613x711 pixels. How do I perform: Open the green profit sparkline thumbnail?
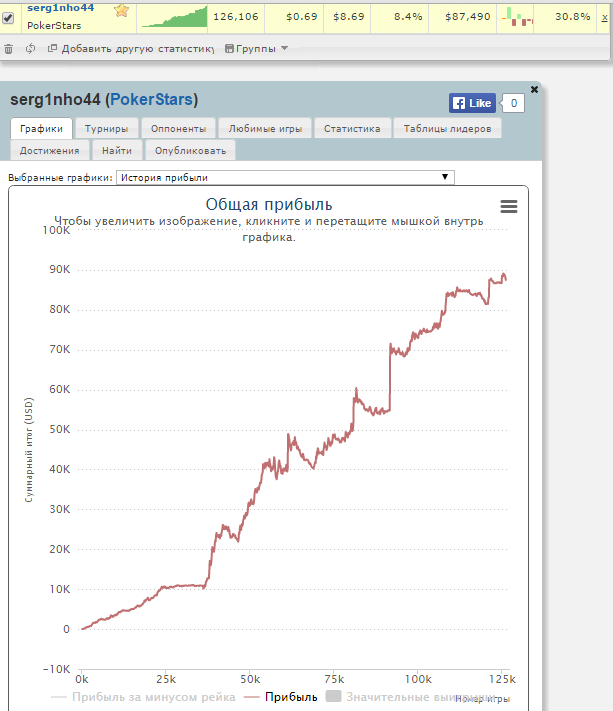(175, 17)
